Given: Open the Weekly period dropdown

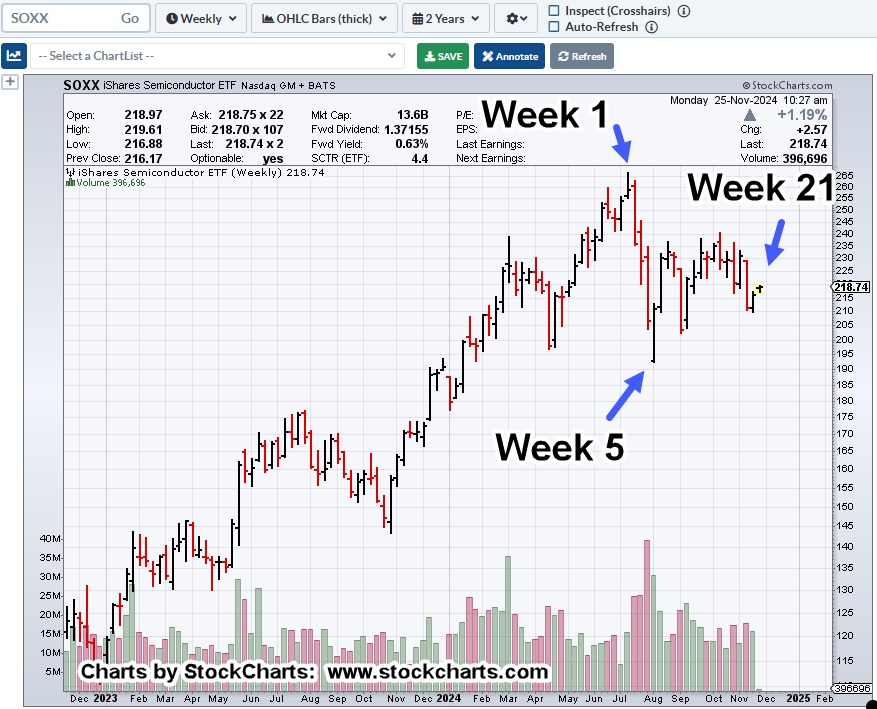Looking at the screenshot, I should 201,18.
